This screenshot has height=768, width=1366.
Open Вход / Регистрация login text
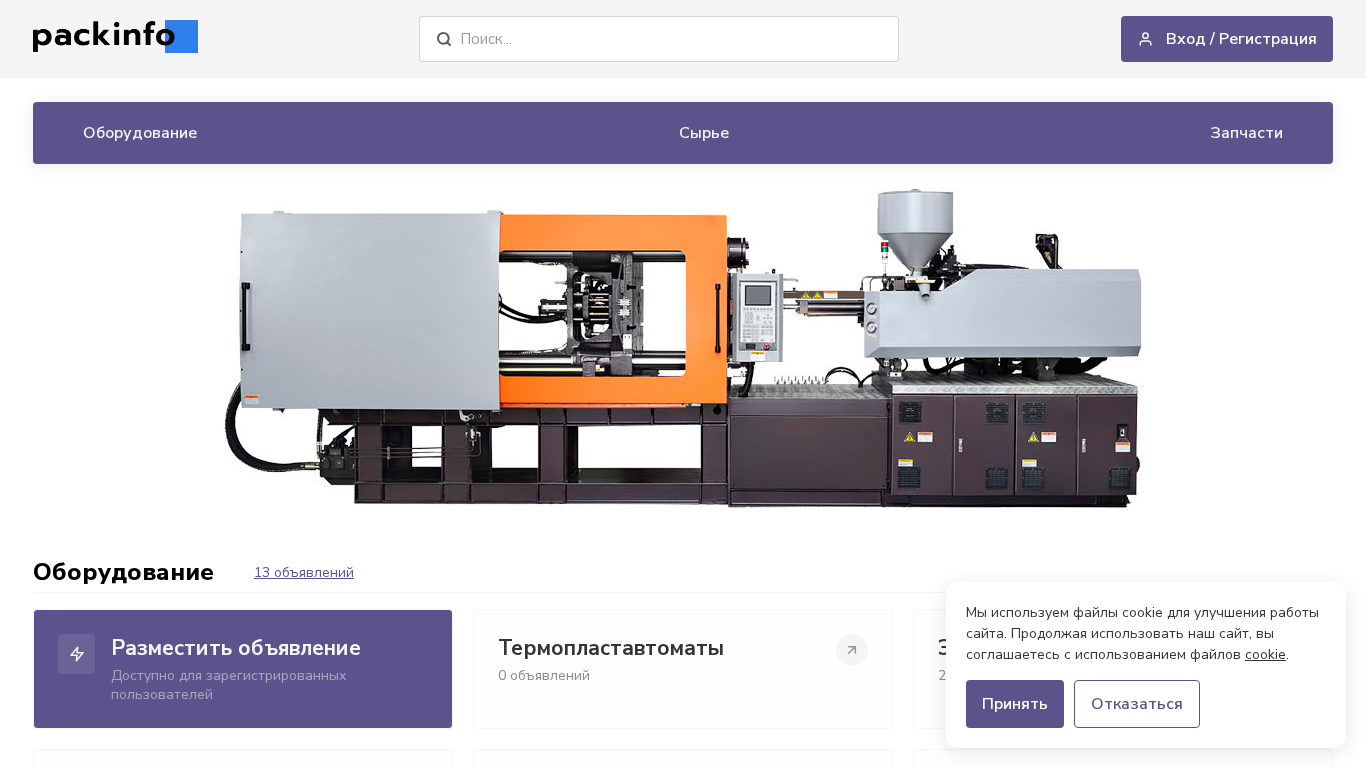pyautogui.click(x=1240, y=39)
